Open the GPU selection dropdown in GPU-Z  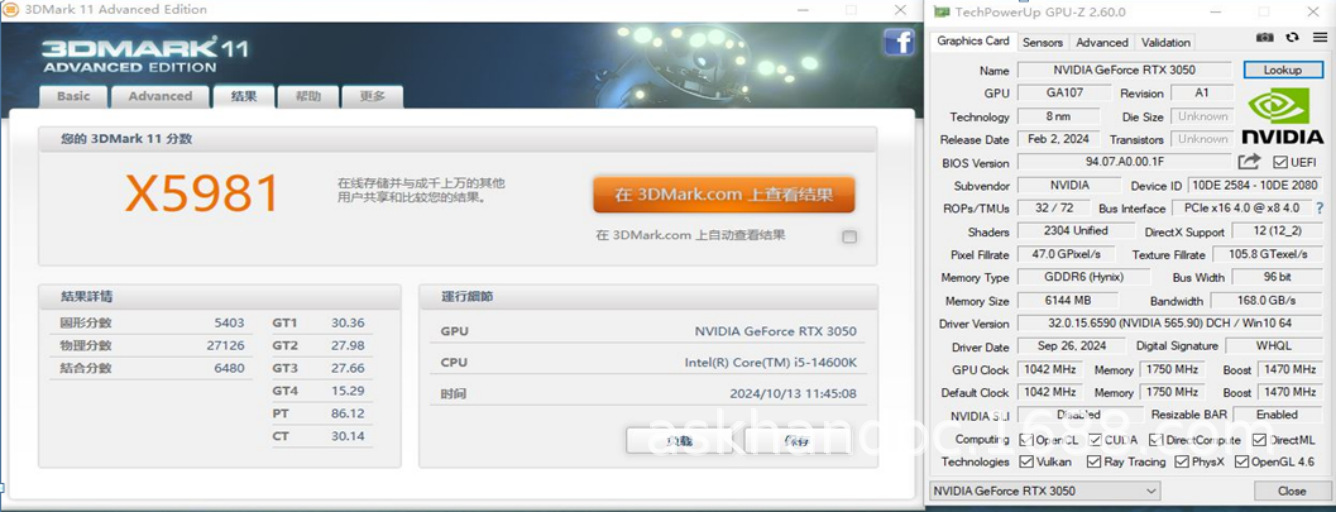[1044, 491]
